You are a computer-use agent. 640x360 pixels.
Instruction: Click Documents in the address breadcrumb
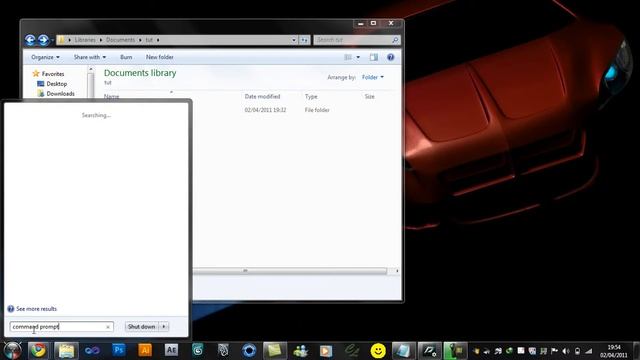click(x=120, y=40)
